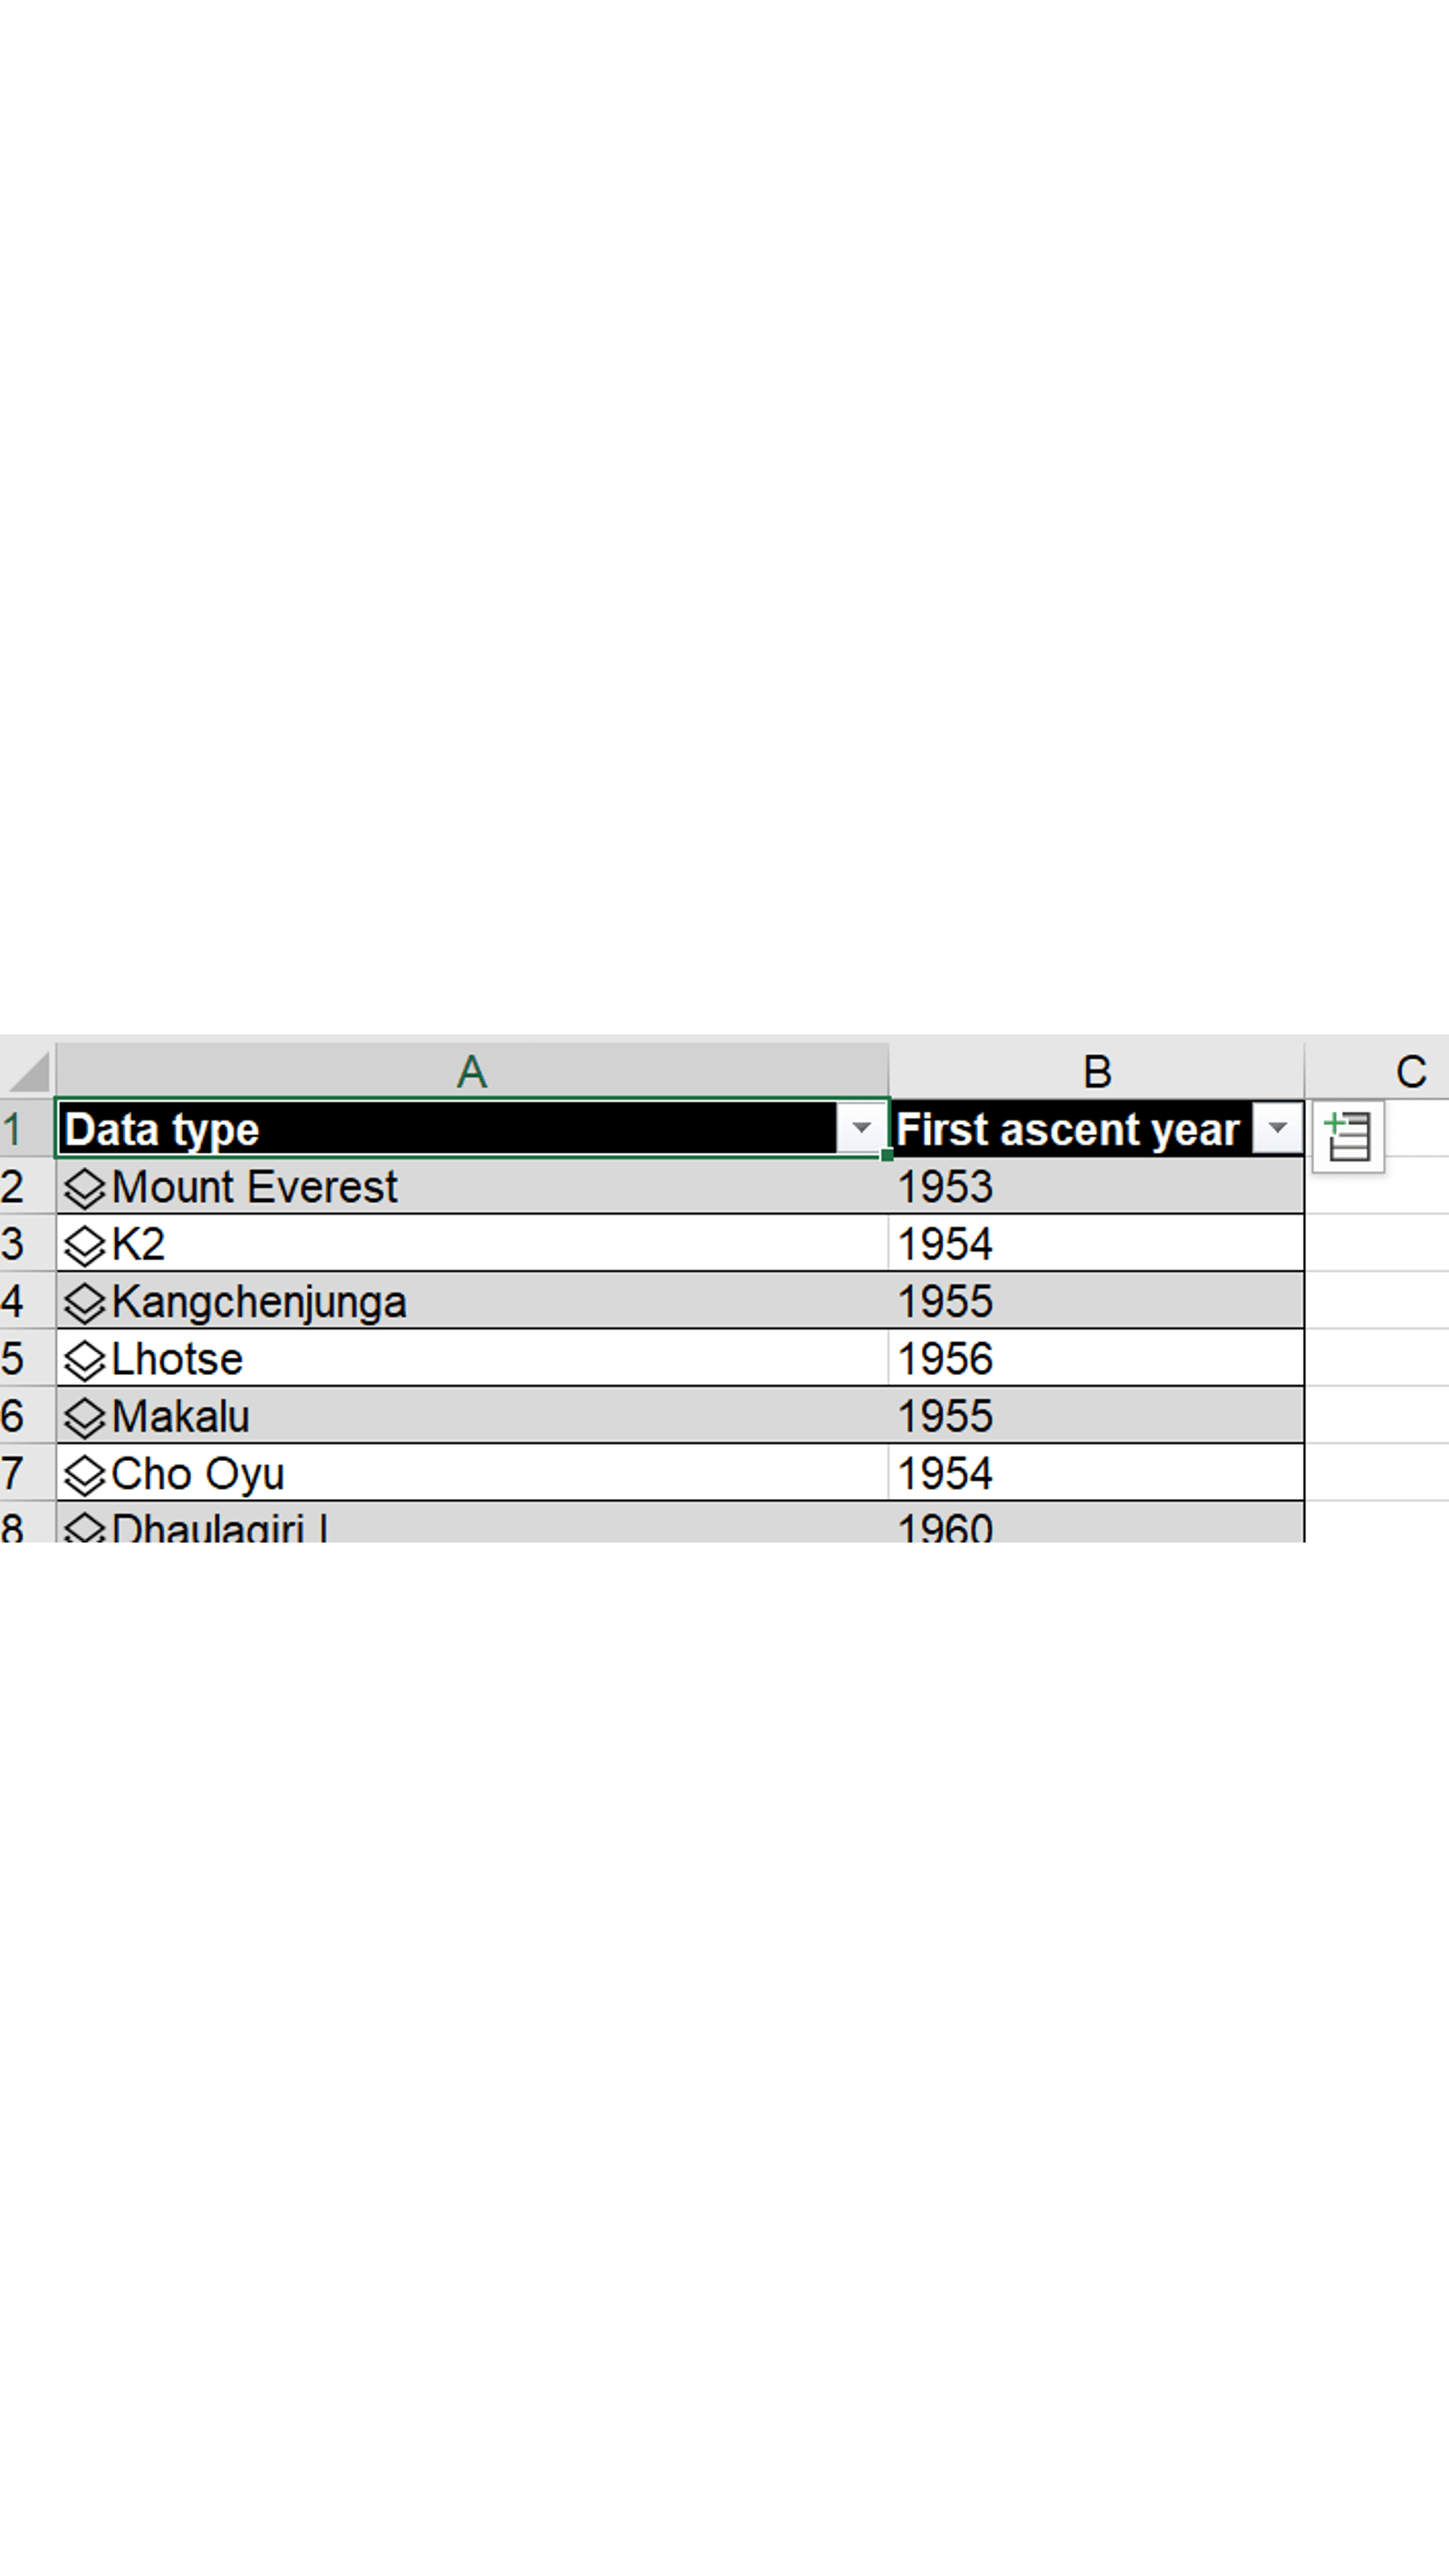Click the Lhotse data type icon
Screen dimensions: 1449x2576
point(84,1360)
